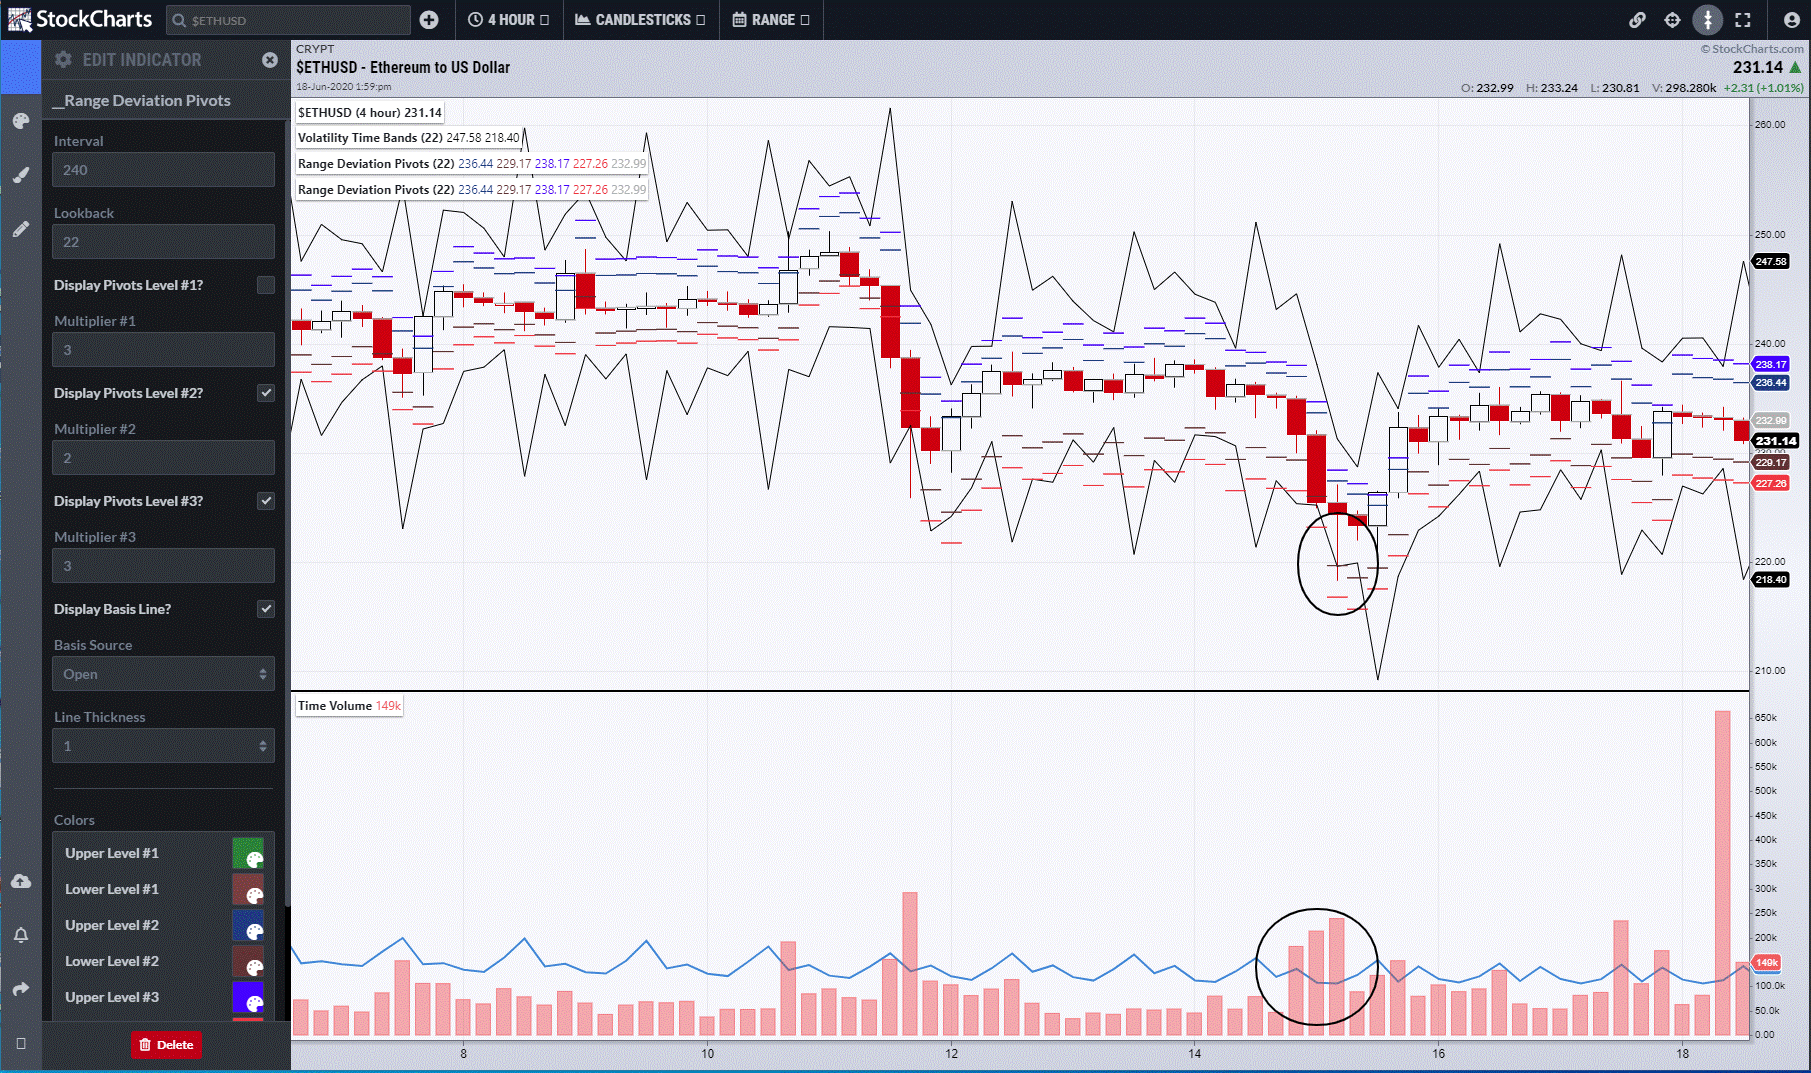Screen dimensions: 1811x1073
Task: Click the chart title Ethereum to US Dollar
Action: (403, 67)
